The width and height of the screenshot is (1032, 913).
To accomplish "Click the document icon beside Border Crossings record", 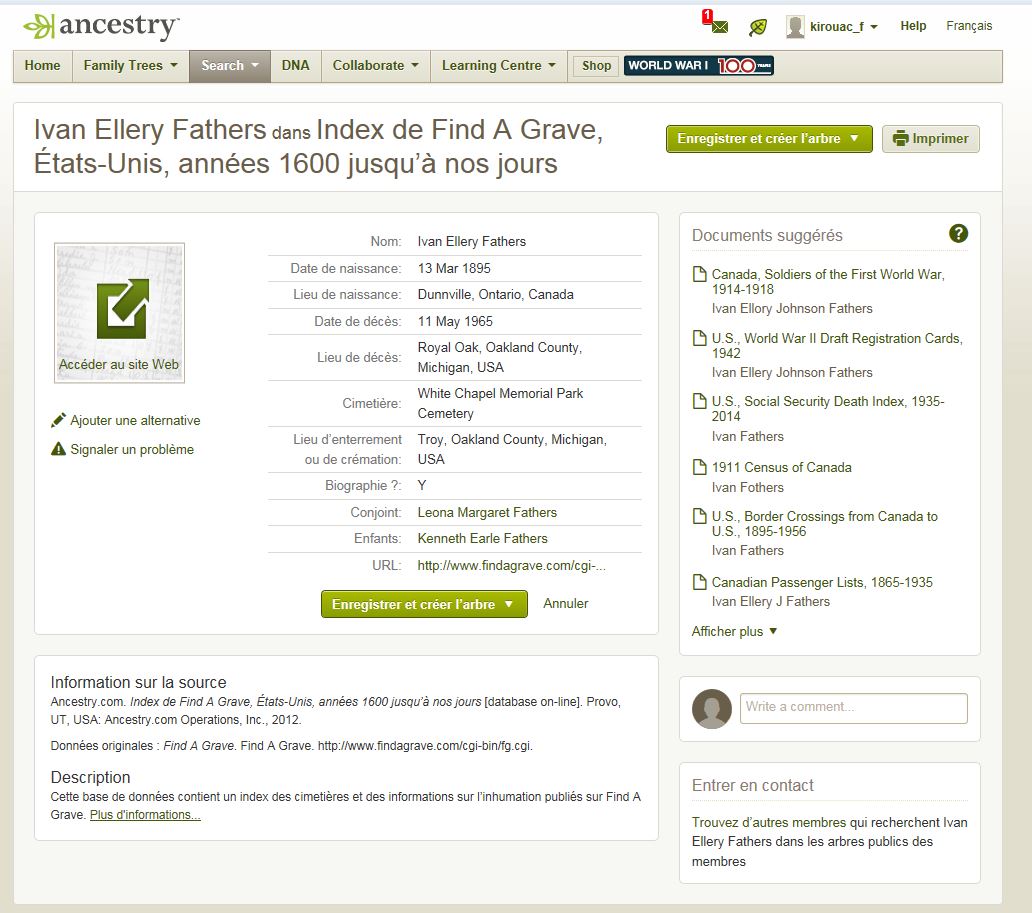I will coord(700,517).
